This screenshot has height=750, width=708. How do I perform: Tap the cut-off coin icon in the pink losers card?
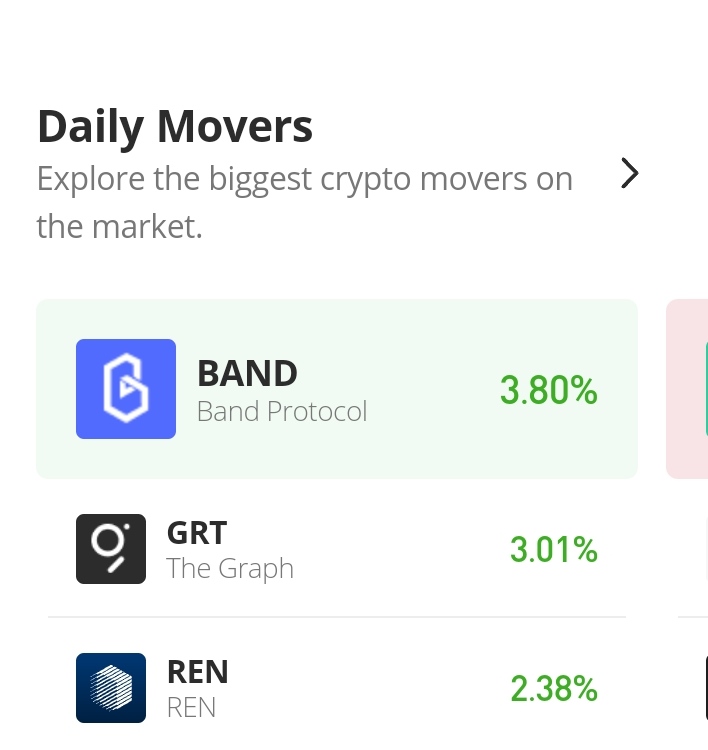pyautogui.click(x=707, y=389)
